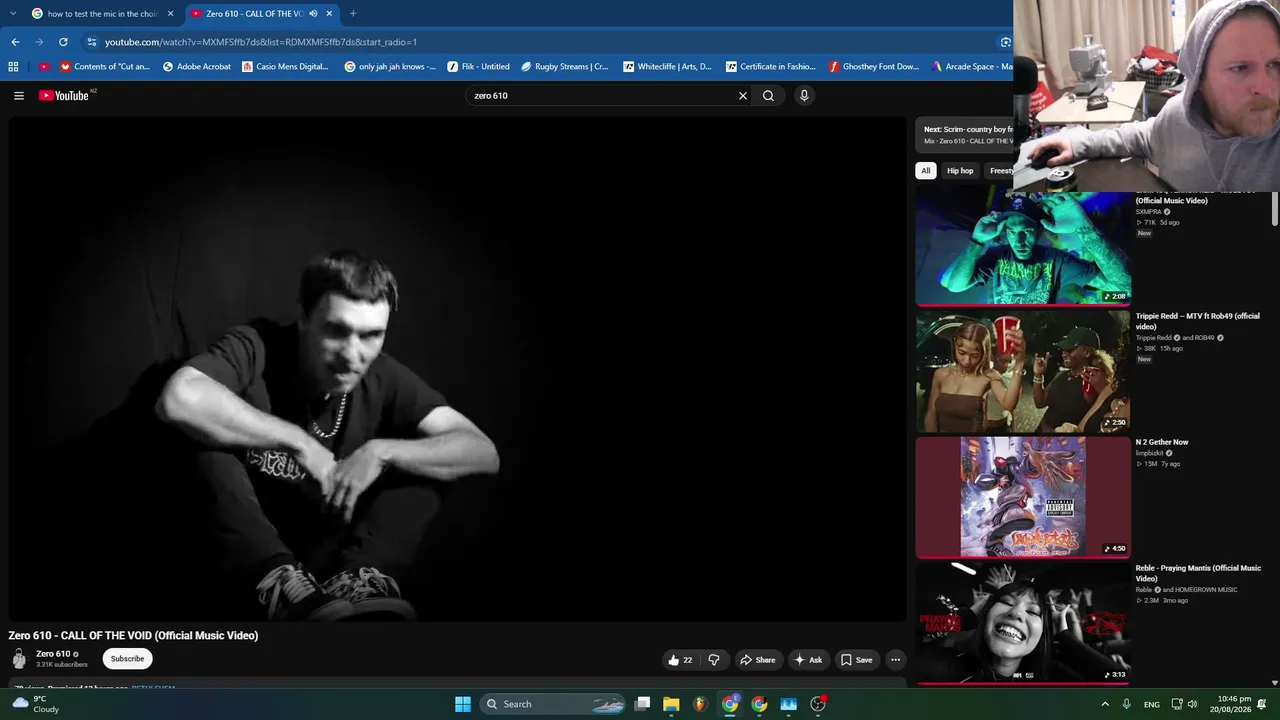Screen dimensions: 1280x720
Task: View site information in the address bar
Action: pos(91,42)
